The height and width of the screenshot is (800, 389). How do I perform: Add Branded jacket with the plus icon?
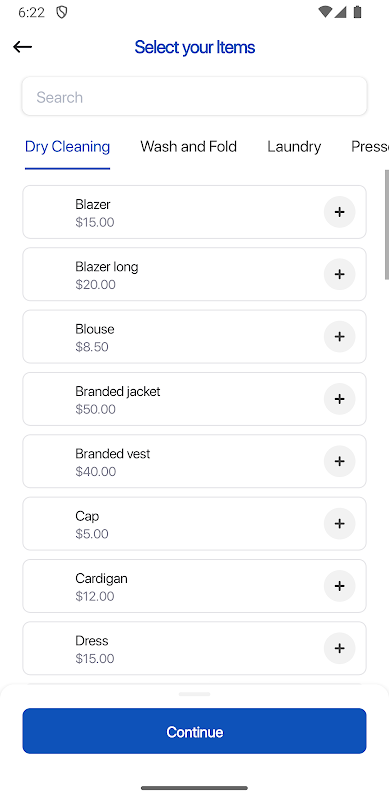339,398
